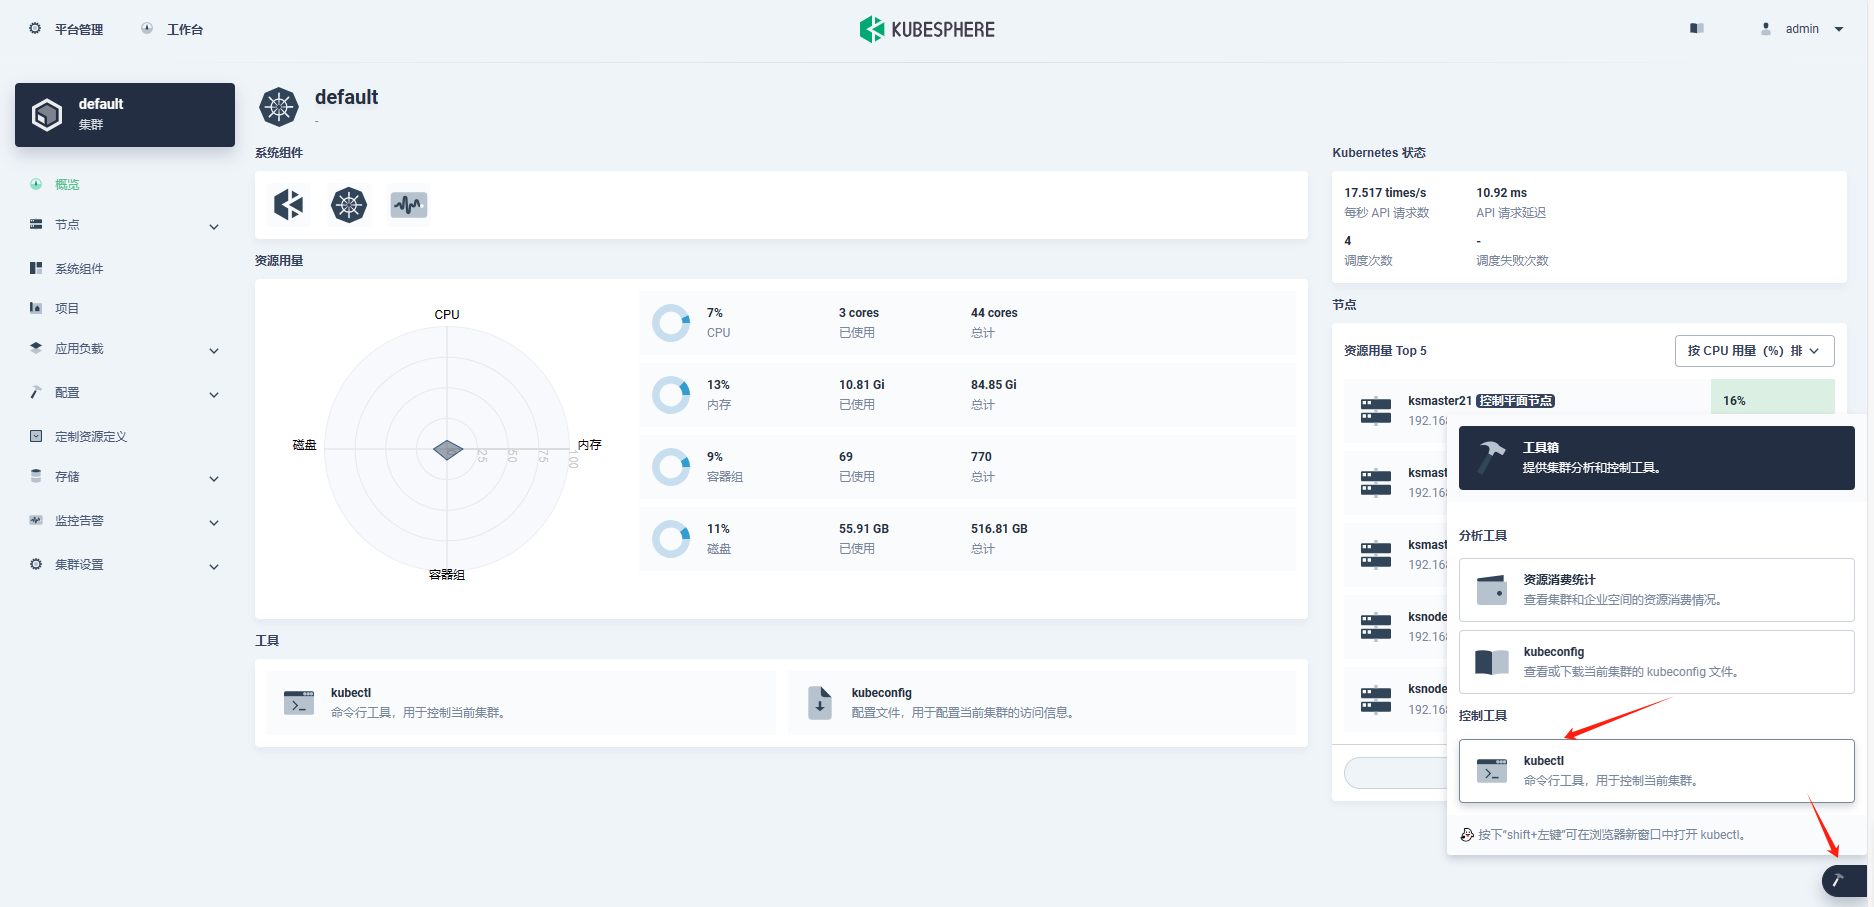Click the default cluster card in the sidebar
Viewport: 1874px width, 907px height.
125,115
